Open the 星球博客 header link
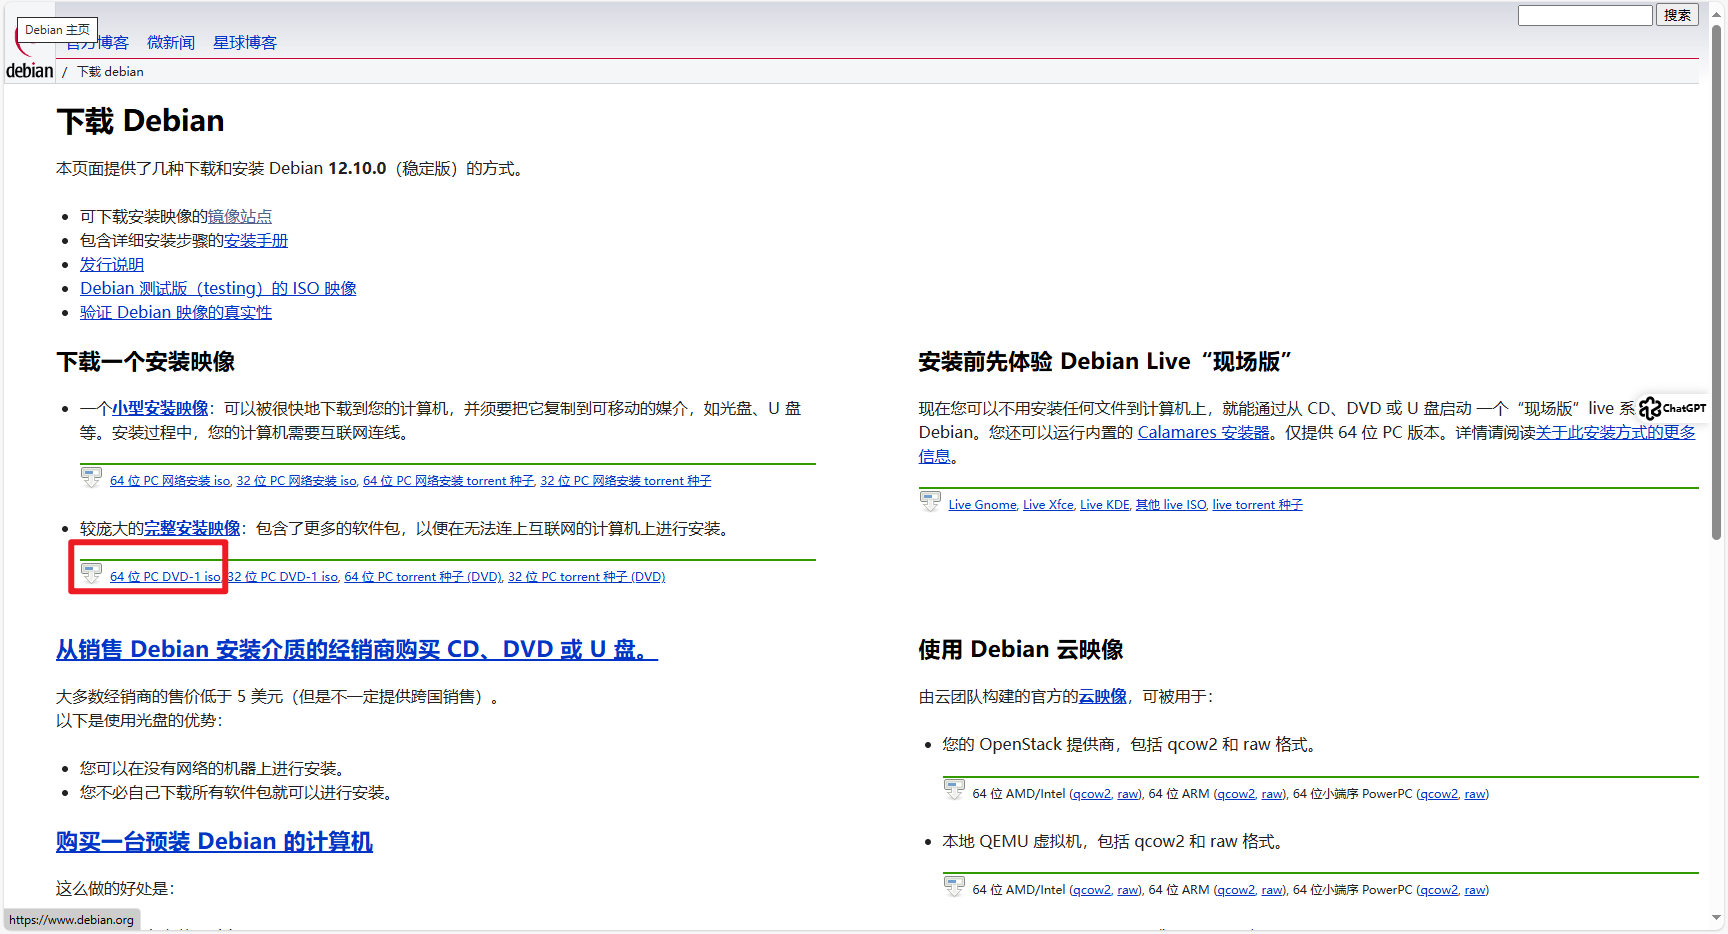 pyautogui.click(x=245, y=42)
